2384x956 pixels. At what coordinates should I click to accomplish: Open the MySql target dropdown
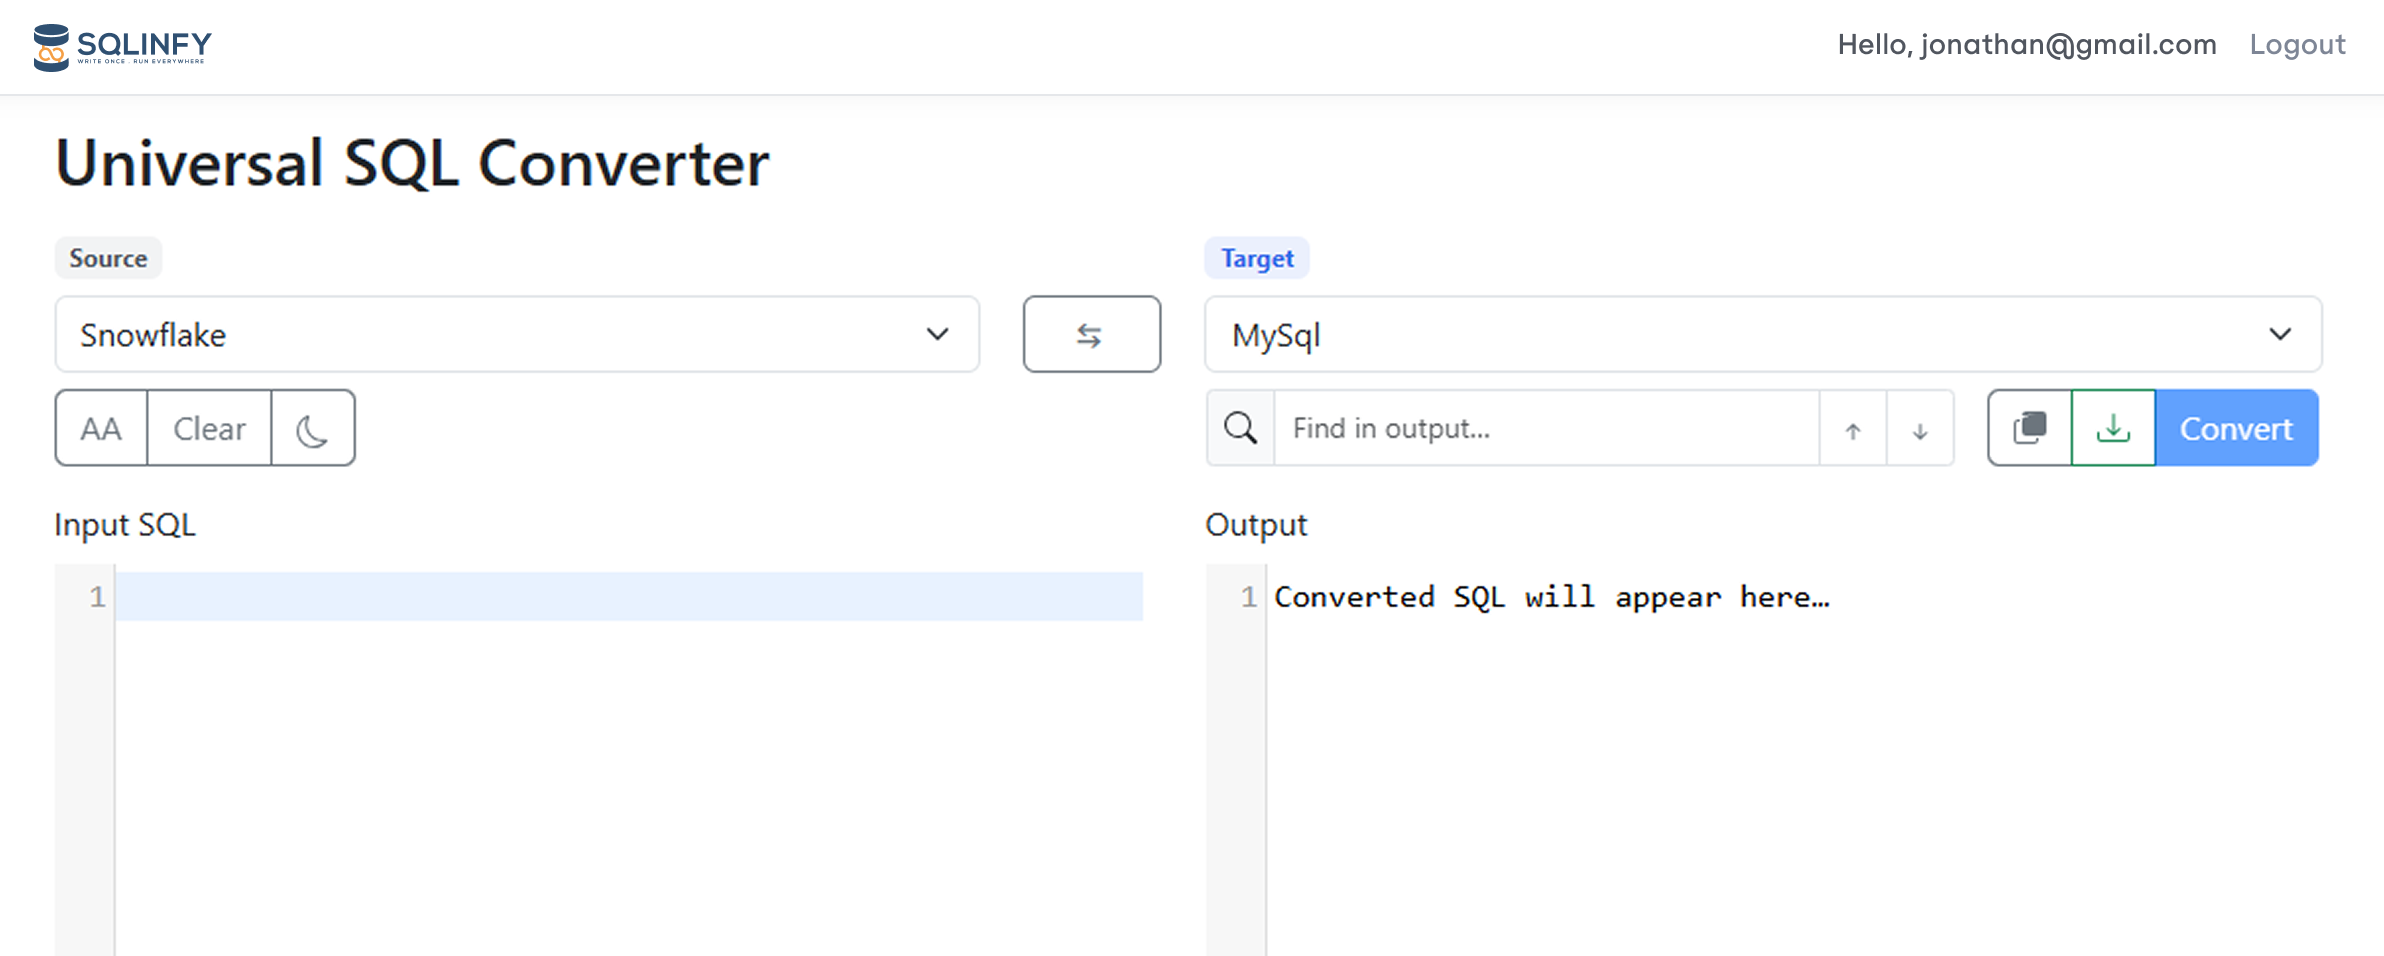[1740, 335]
